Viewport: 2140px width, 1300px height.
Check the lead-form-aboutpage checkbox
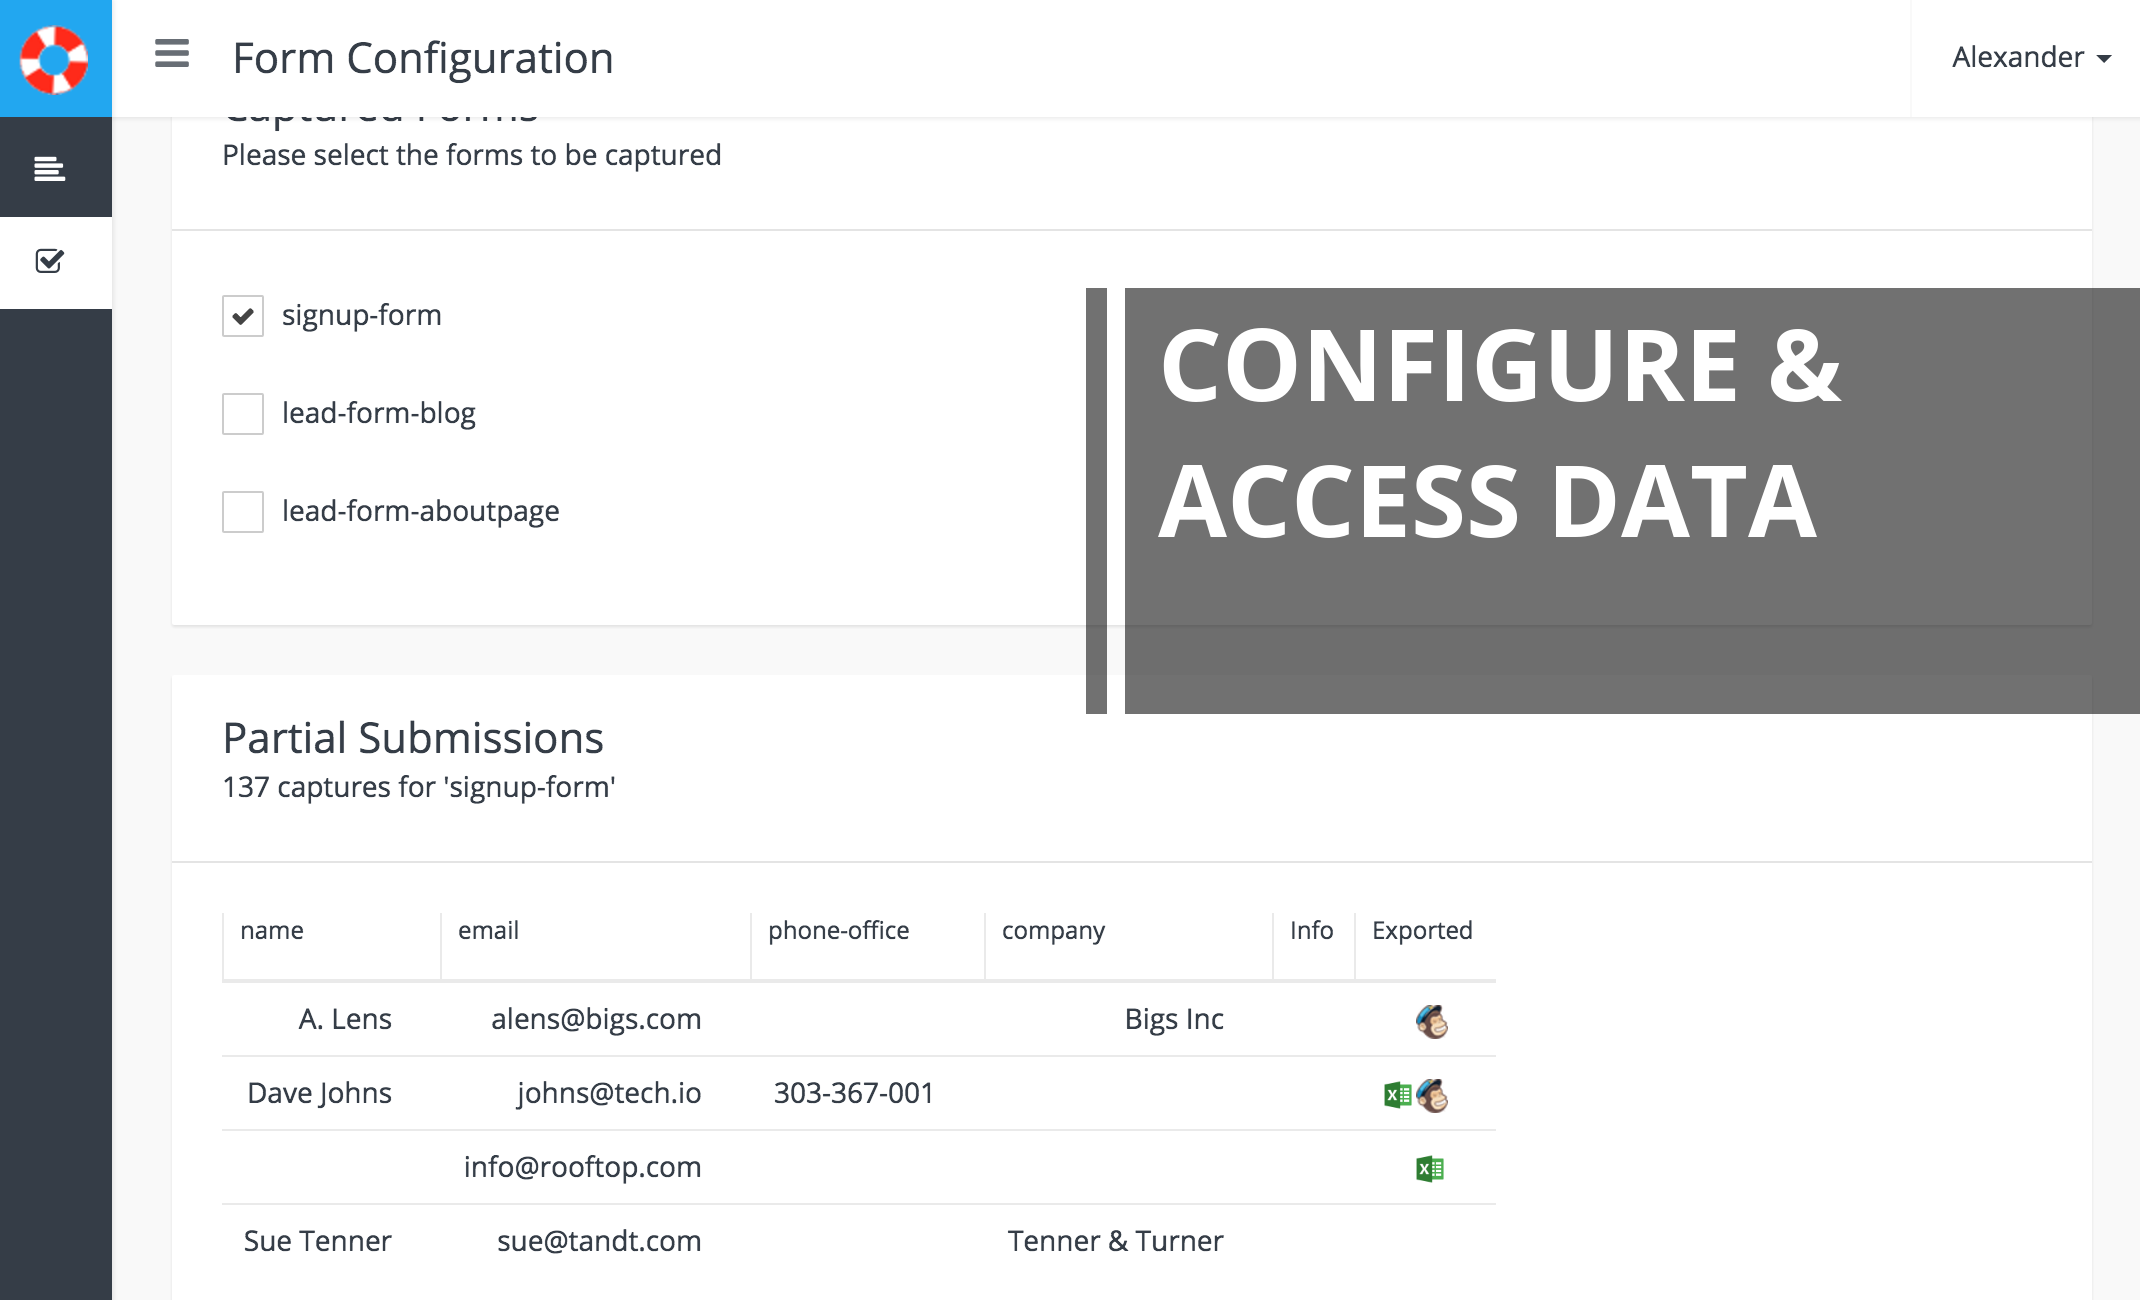pos(243,512)
